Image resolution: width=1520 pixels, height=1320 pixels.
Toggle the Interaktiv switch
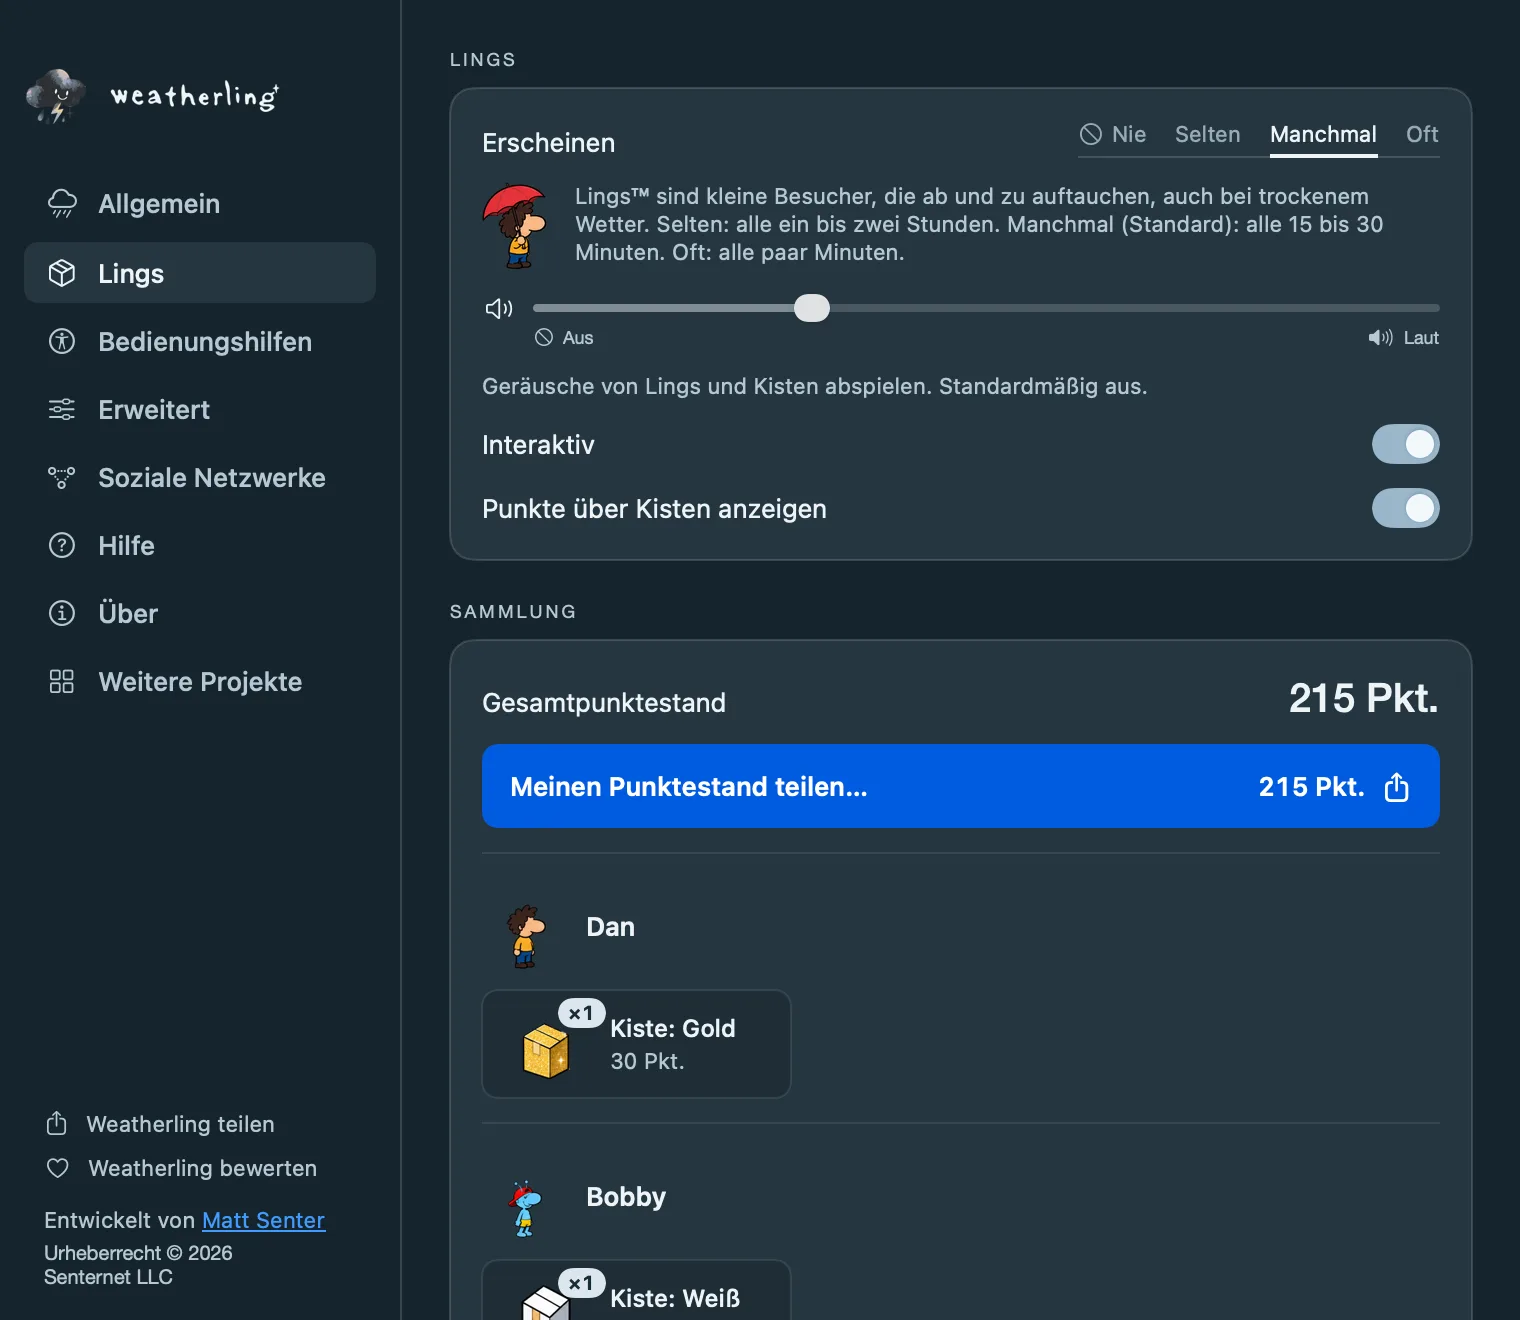(1405, 445)
